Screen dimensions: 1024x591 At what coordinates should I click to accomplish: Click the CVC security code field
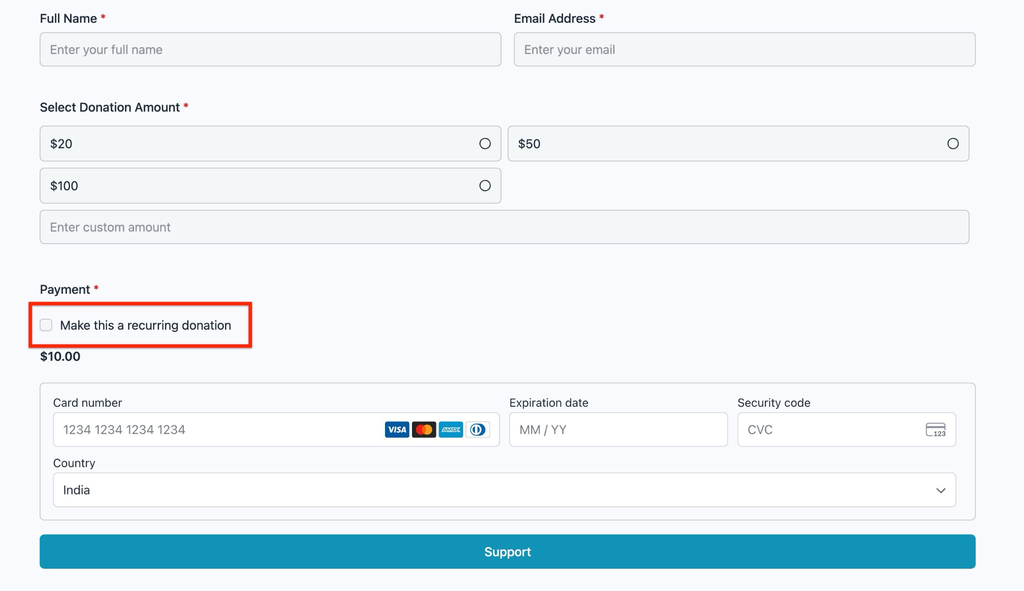[x=846, y=430]
